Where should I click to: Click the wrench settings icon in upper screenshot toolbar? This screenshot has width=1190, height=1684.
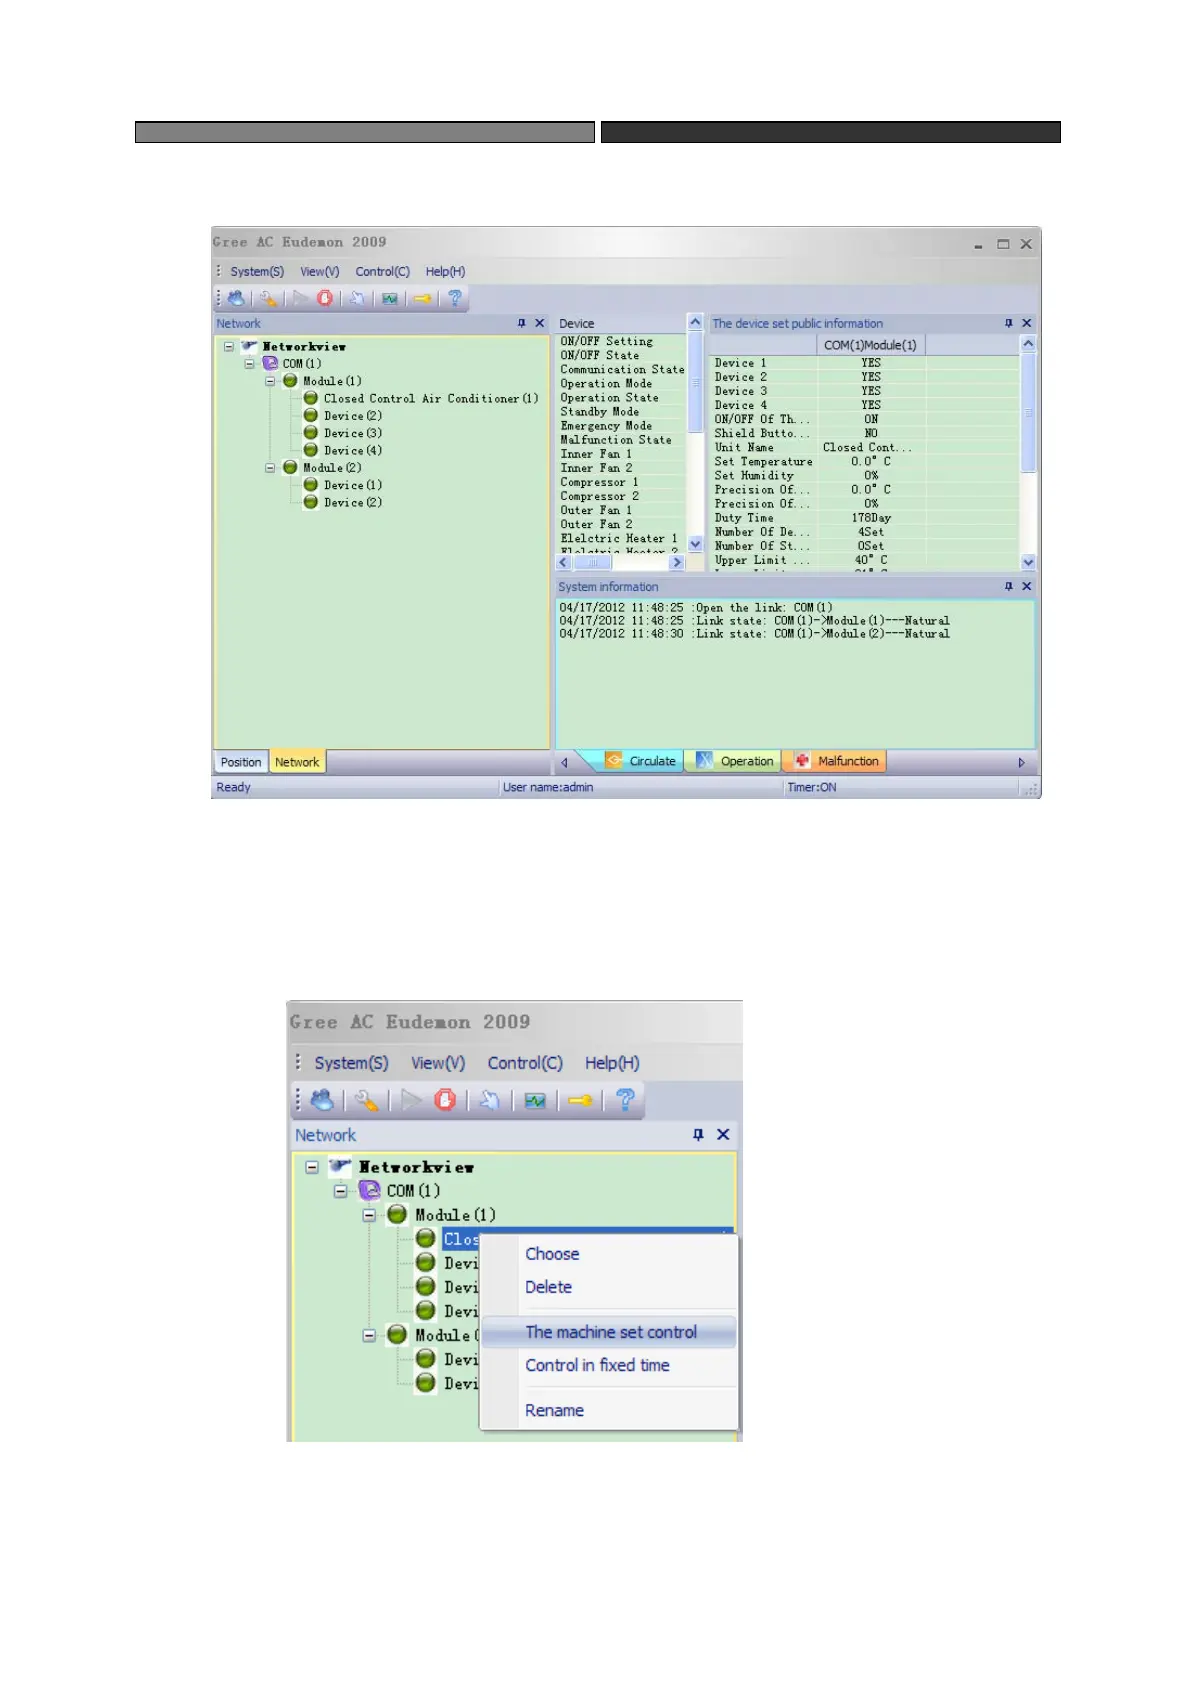click(x=267, y=298)
